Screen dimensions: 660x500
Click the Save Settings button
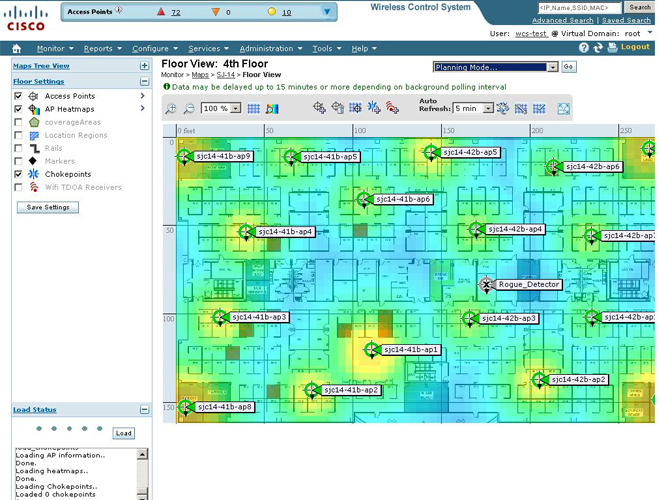pos(48,207)
